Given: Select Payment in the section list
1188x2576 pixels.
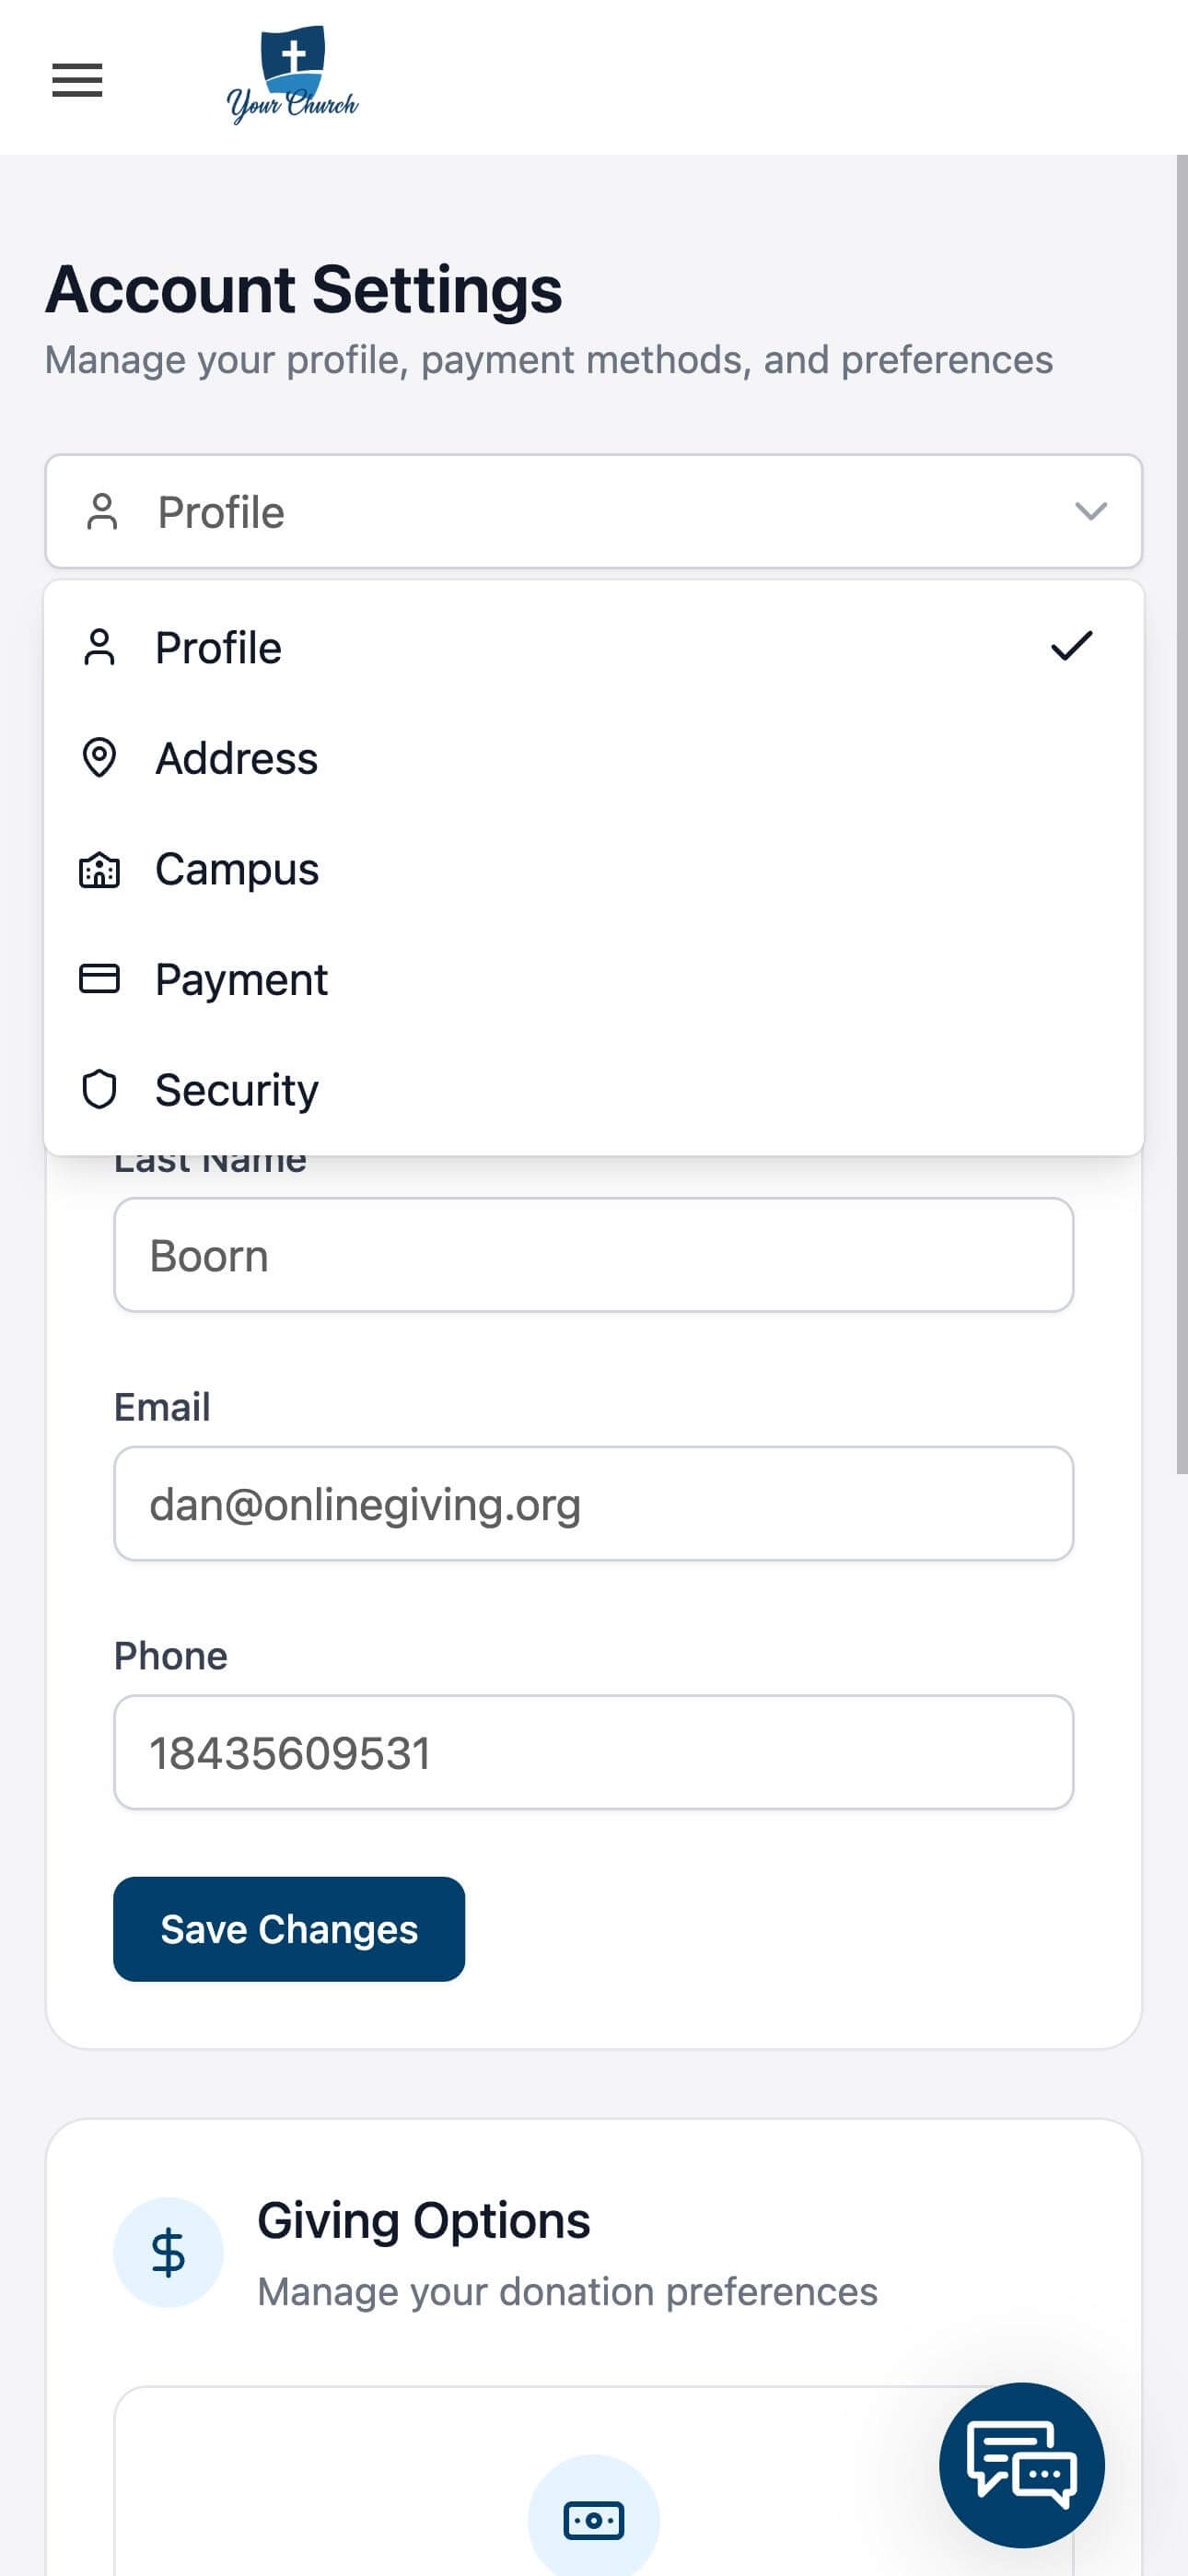Looking at the screenshot, I should 594,979.
